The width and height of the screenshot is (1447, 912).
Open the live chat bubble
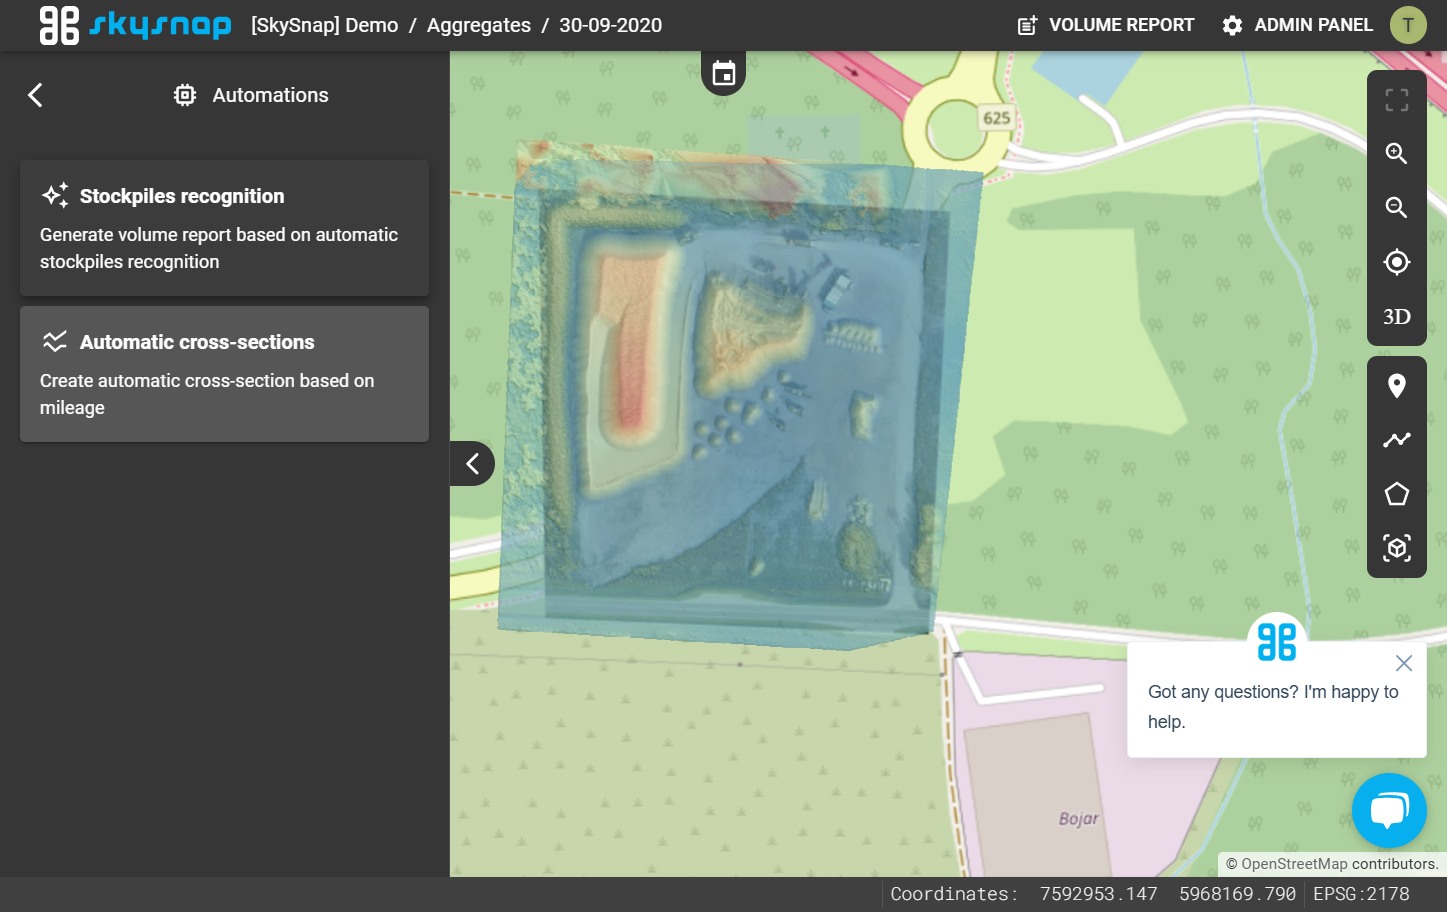pos(1389,810)
